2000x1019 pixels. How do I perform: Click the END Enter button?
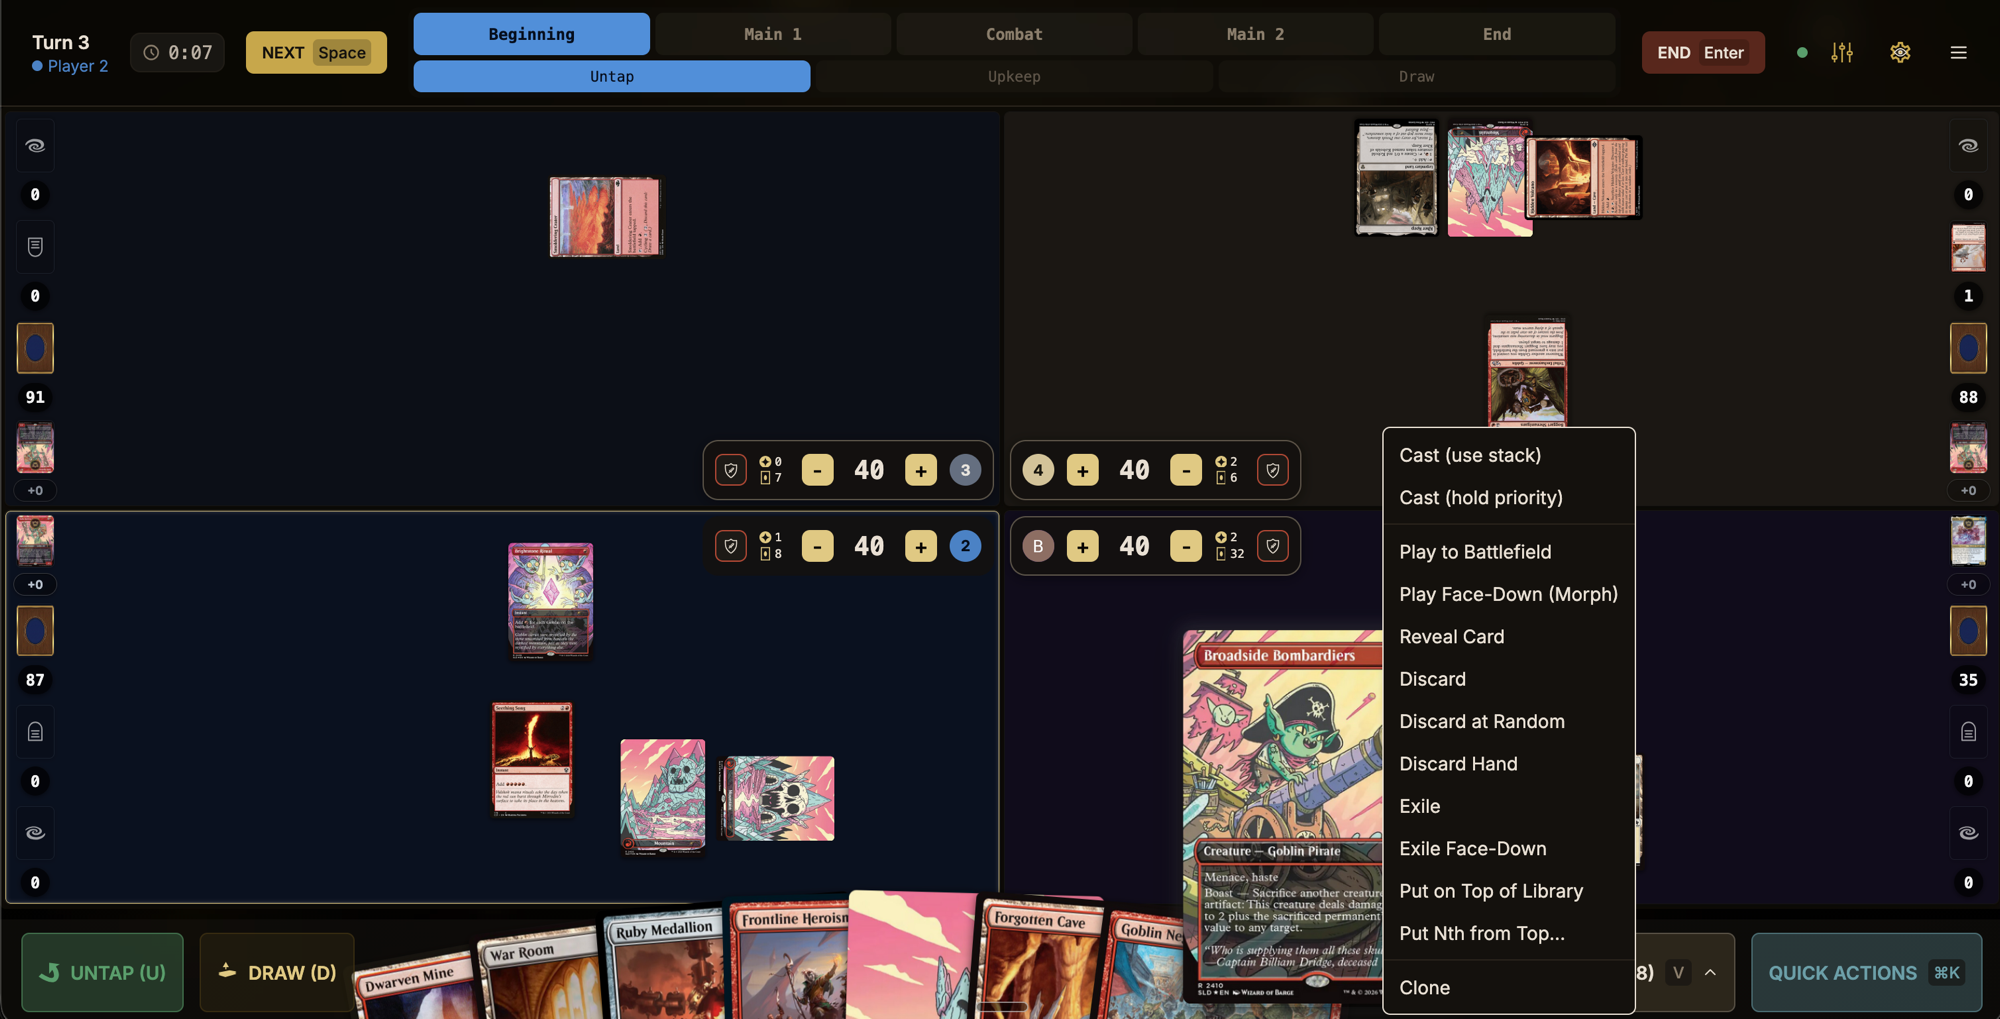coord(1702,53)
